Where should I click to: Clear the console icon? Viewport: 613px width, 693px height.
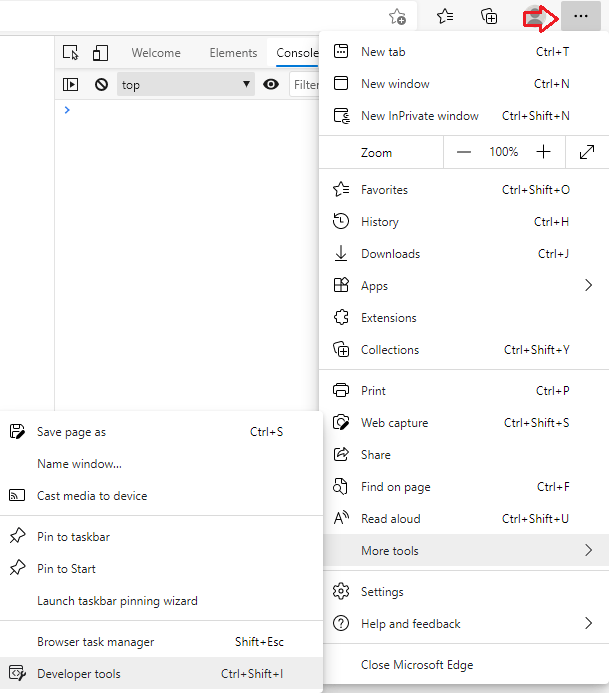click(x=102, y=84)
